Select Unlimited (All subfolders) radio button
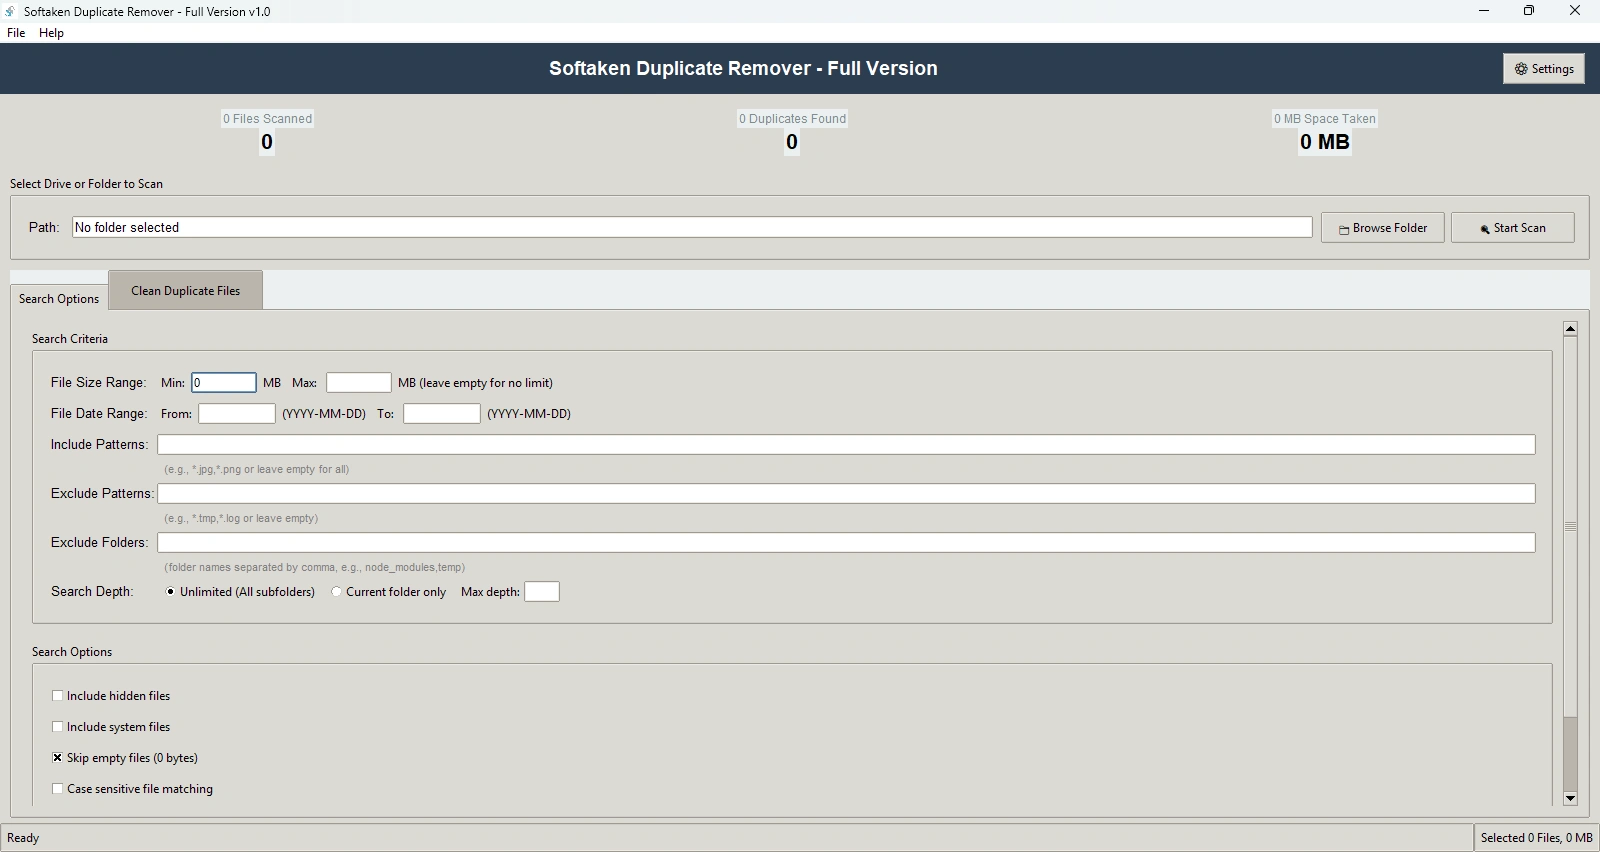Screen dimensions: 1600x852 coord(171,592)
